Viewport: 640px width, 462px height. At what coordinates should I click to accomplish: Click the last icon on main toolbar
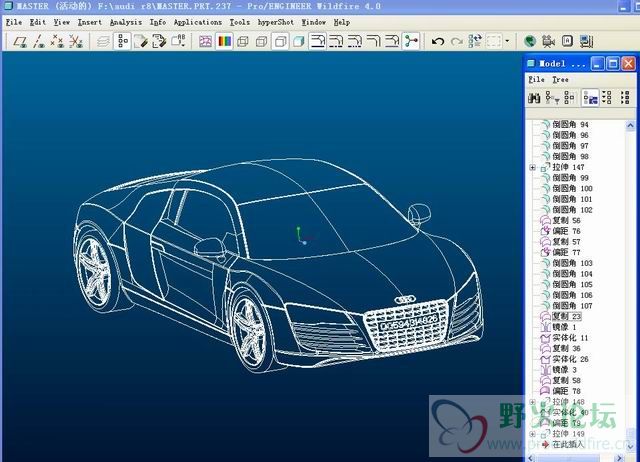point(586,41)
